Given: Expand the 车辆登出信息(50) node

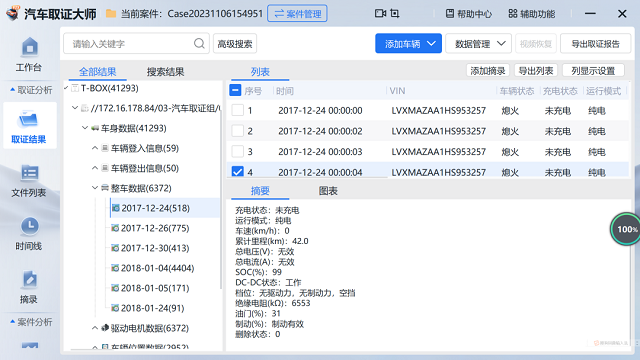Looking at the screenshot, I should [95, 168].
